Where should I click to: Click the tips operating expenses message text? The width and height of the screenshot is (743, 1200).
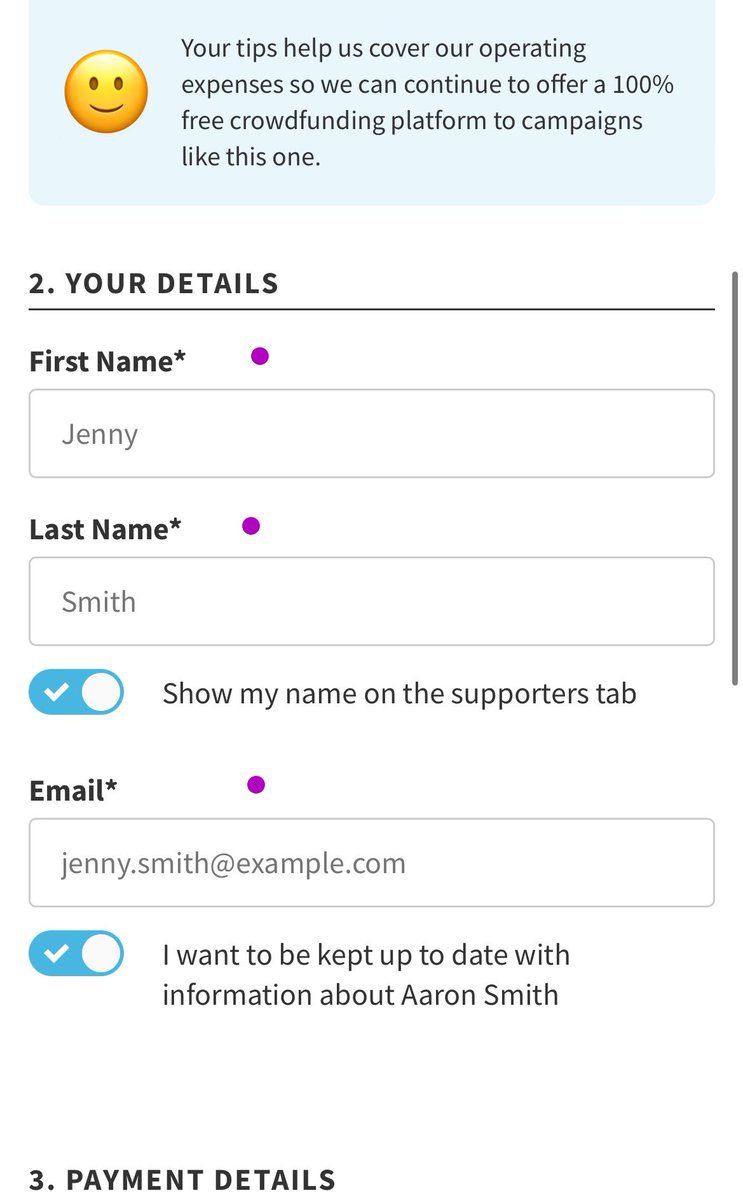[x=427, y=103]
